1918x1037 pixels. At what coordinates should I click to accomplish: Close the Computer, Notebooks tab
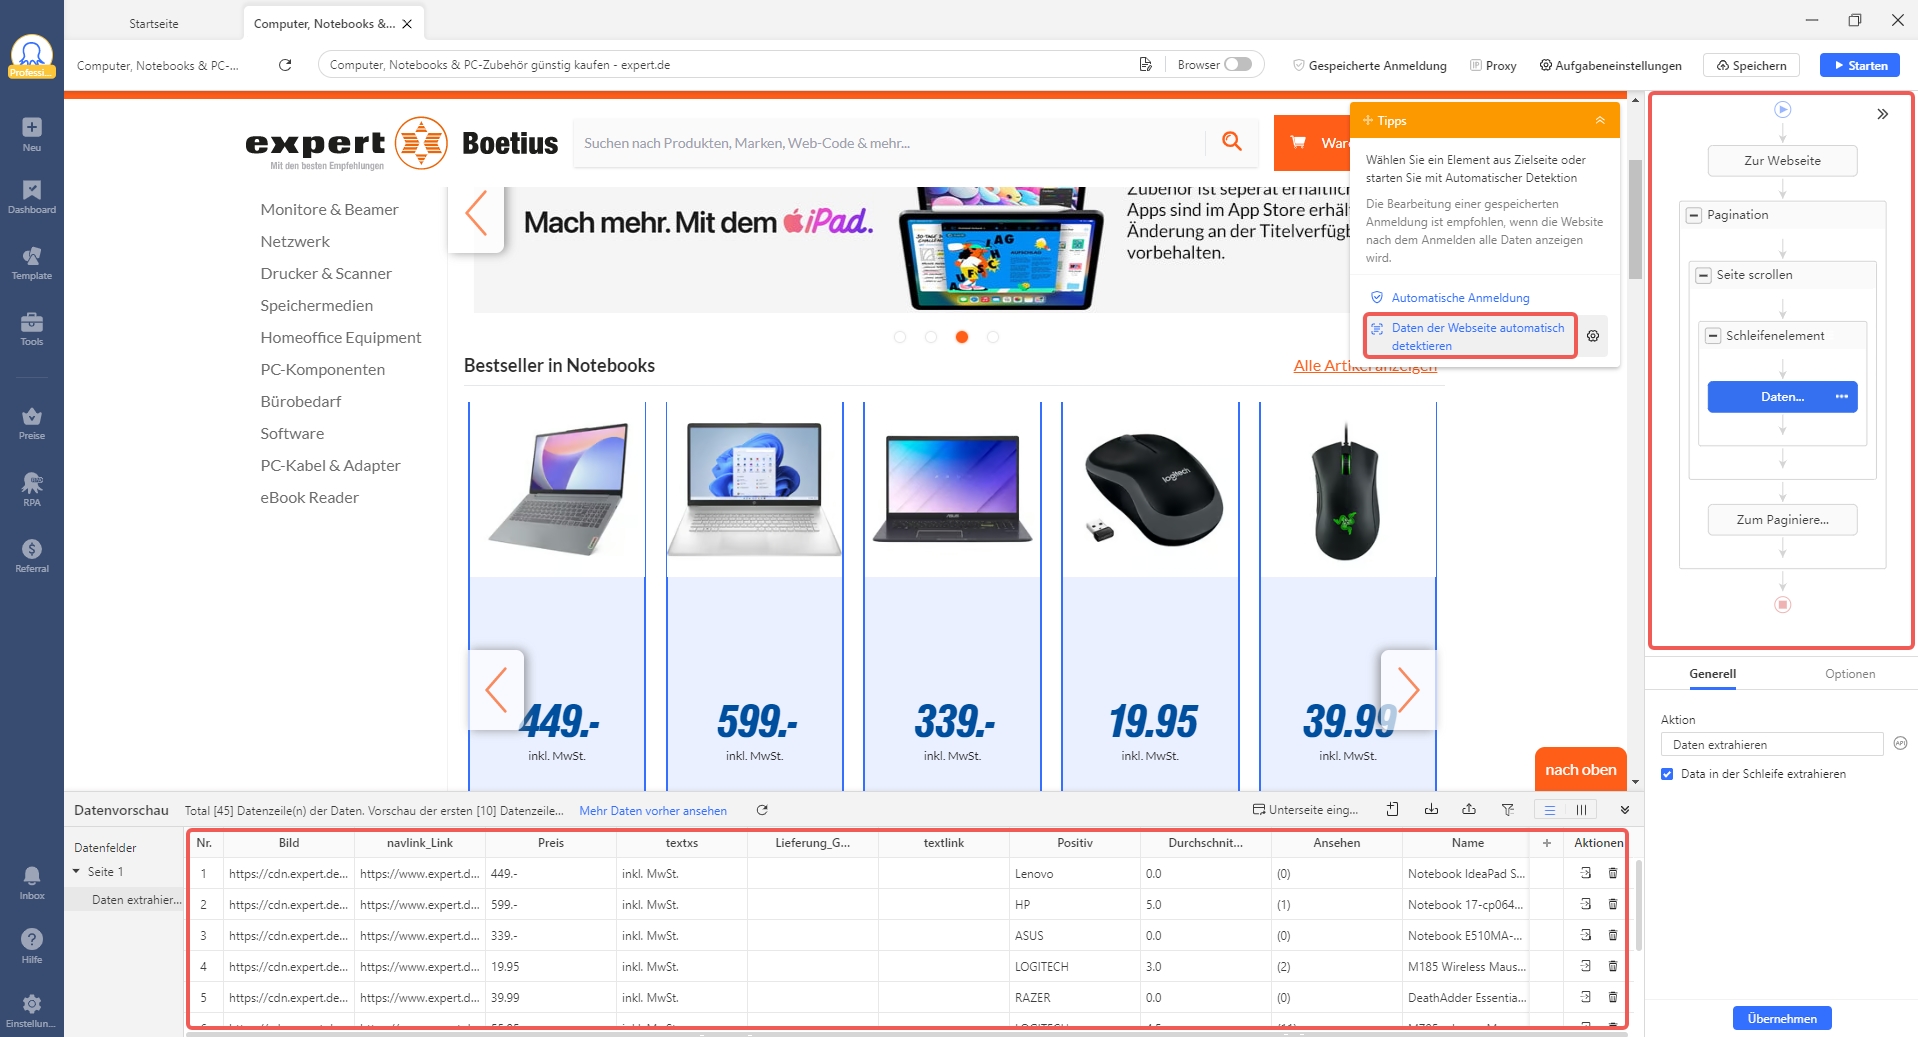coord(407,24)
